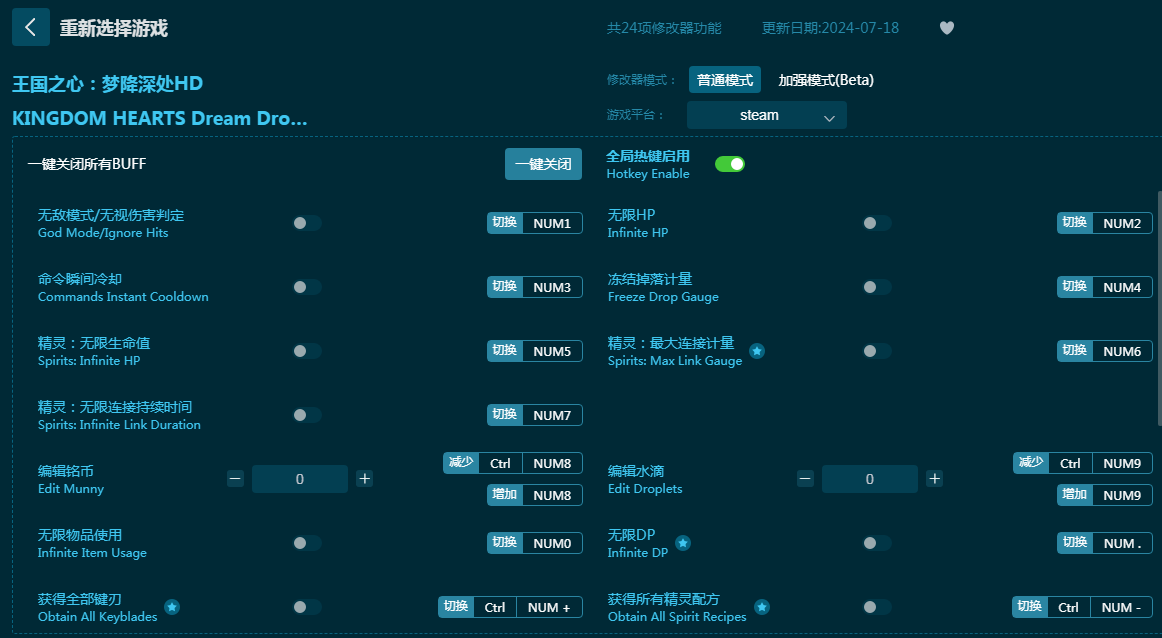Click star badge beside Infinite DP

683,543
